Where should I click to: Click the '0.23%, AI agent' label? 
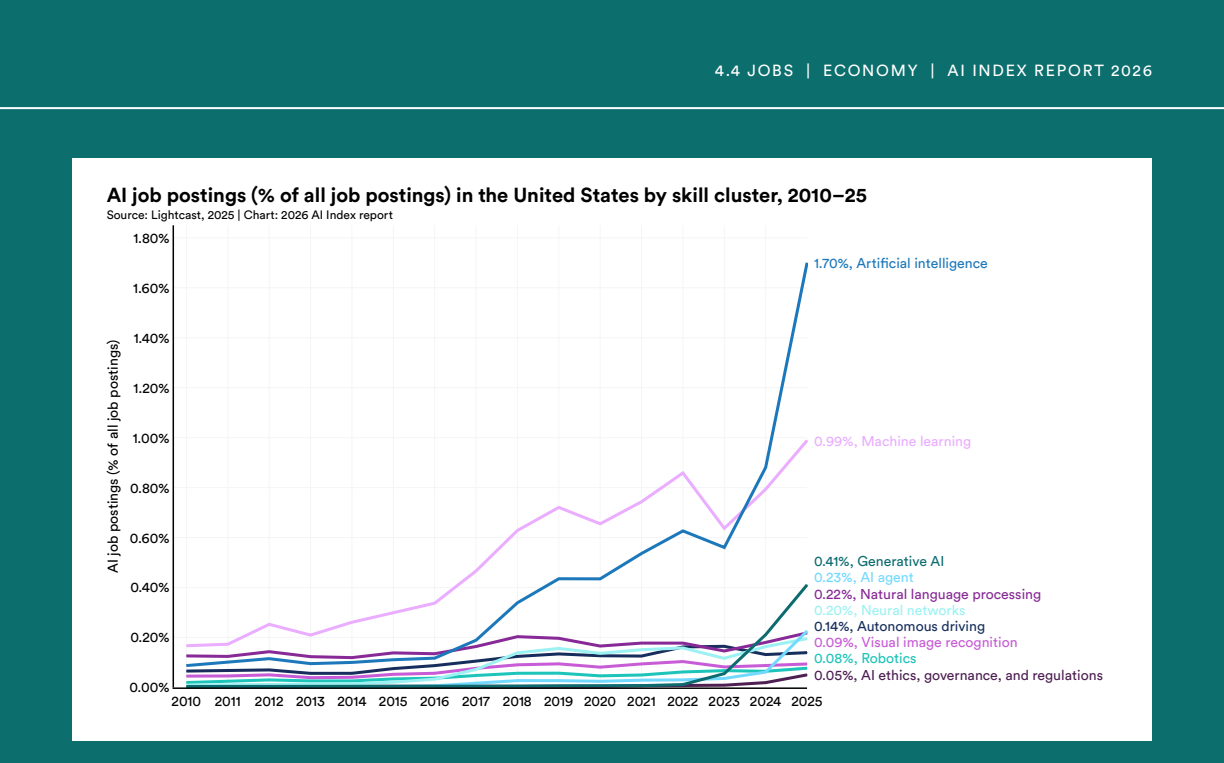(863, 578)
